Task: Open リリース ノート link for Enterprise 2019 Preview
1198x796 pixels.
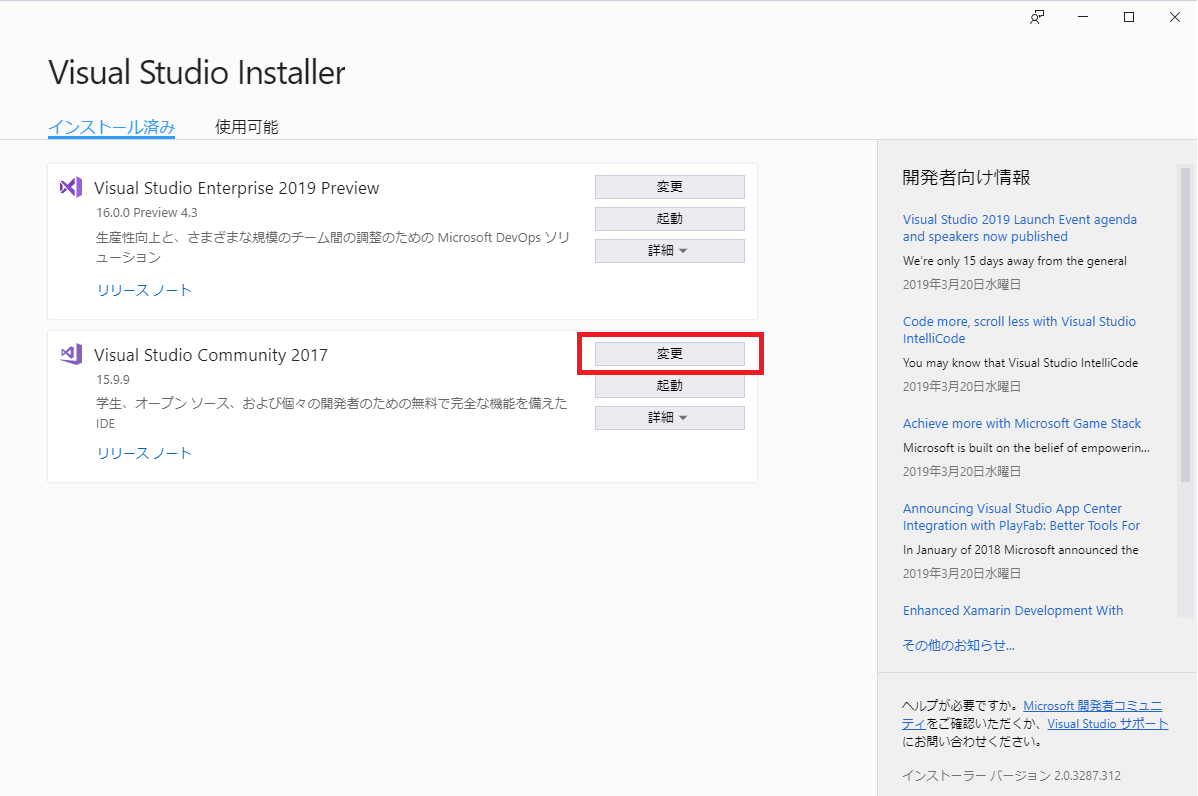Action: [144, 290]
